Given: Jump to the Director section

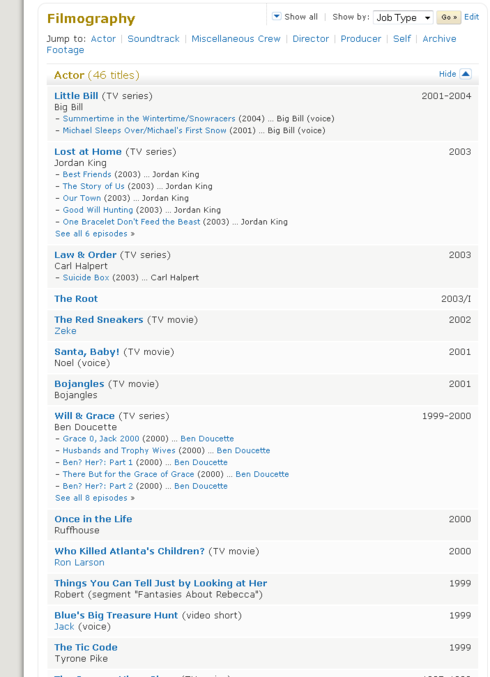Looking at the screenshot, I should 310,39.
